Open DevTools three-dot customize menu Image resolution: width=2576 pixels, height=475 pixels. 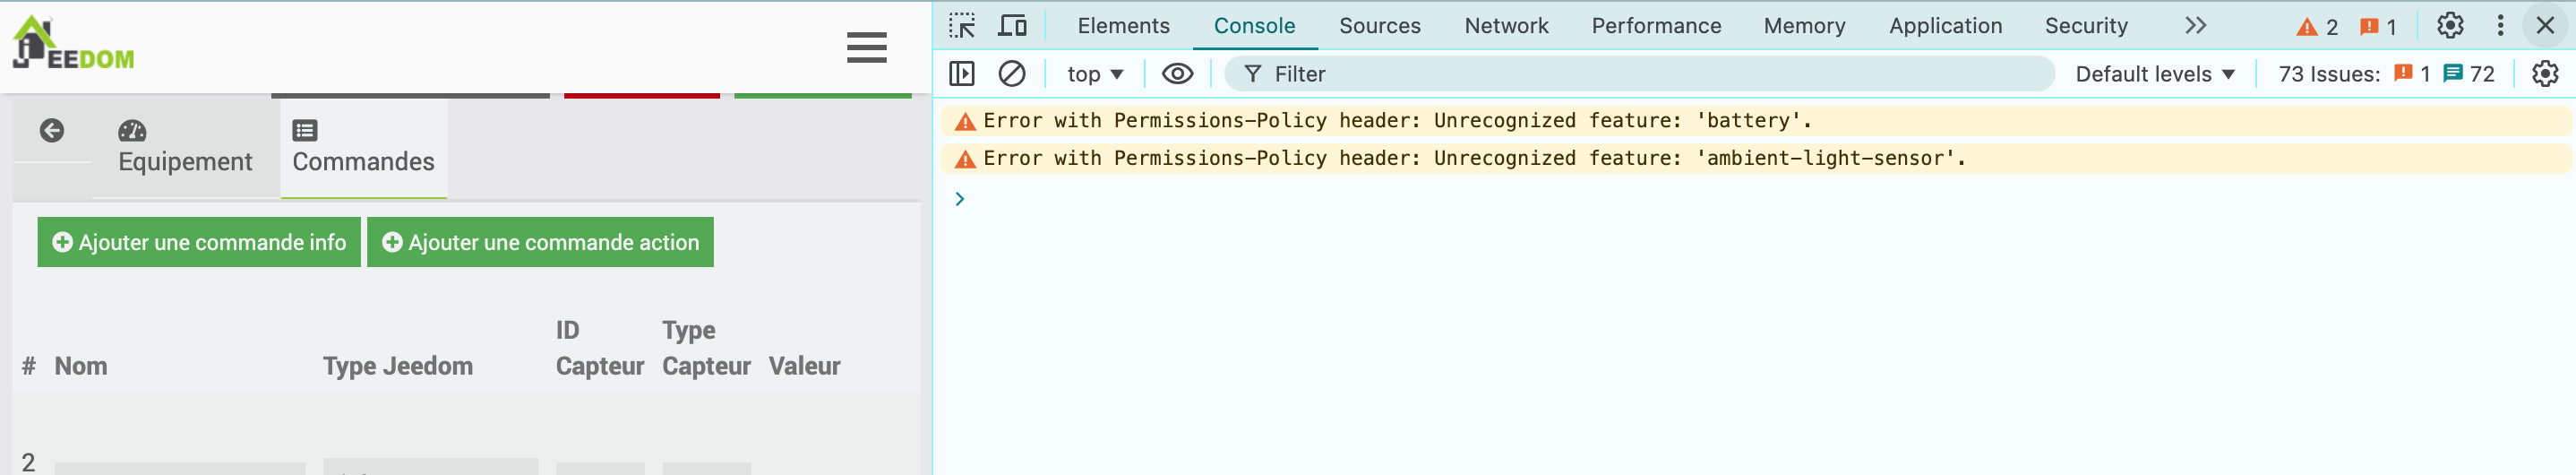[x=2500, y=26]
